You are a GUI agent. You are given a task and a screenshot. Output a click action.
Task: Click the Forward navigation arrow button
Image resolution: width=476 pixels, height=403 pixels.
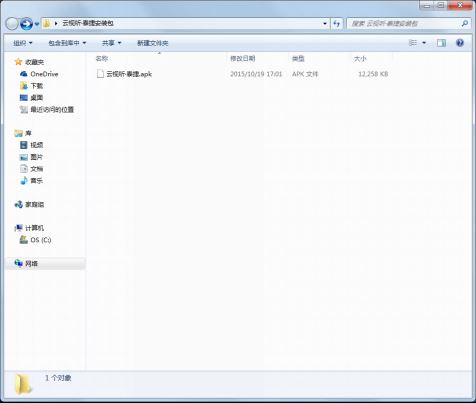pyautogui.click(x=26, y=24)
